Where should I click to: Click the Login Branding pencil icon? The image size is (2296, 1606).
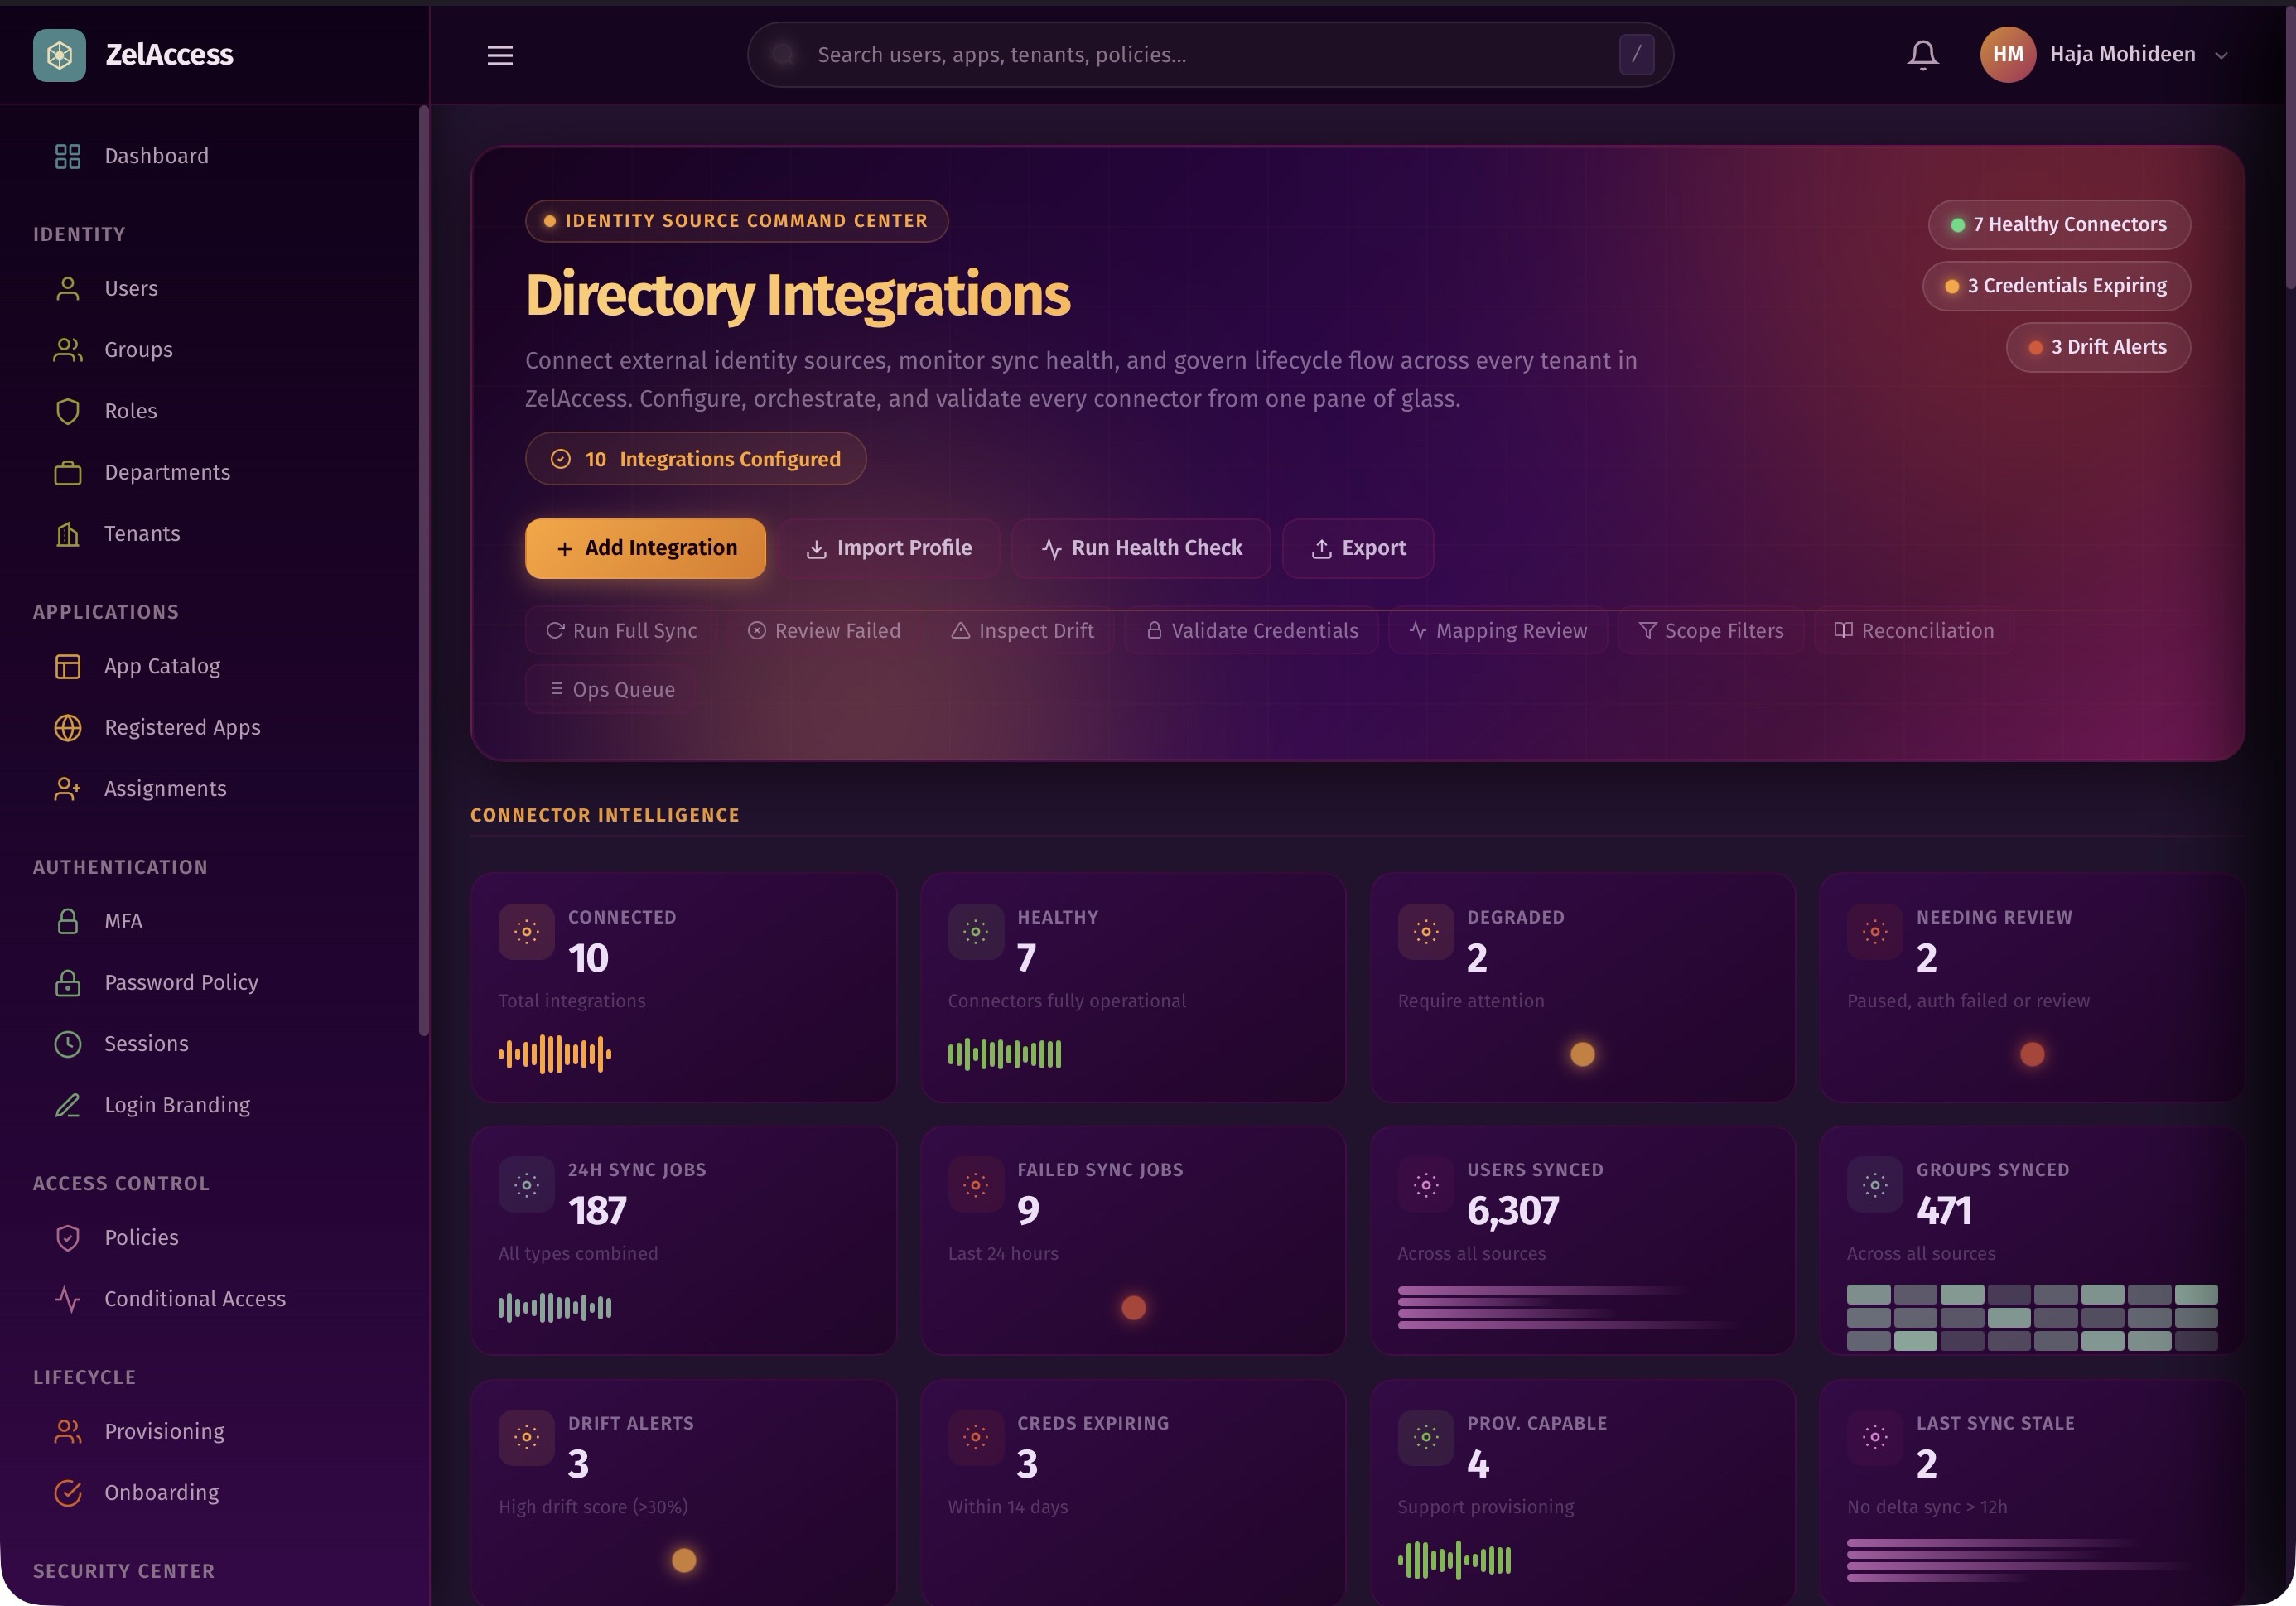(67, 1105)
